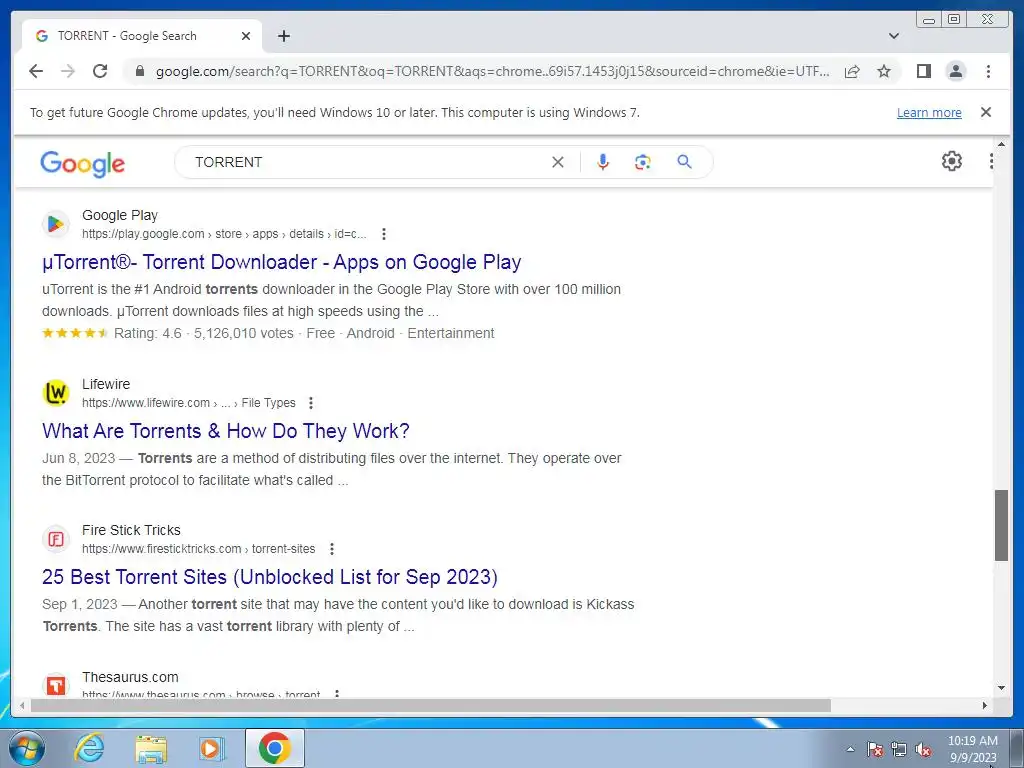Open µTorrent Torrent Downloader Google Play link

click(x=281, y=262)
